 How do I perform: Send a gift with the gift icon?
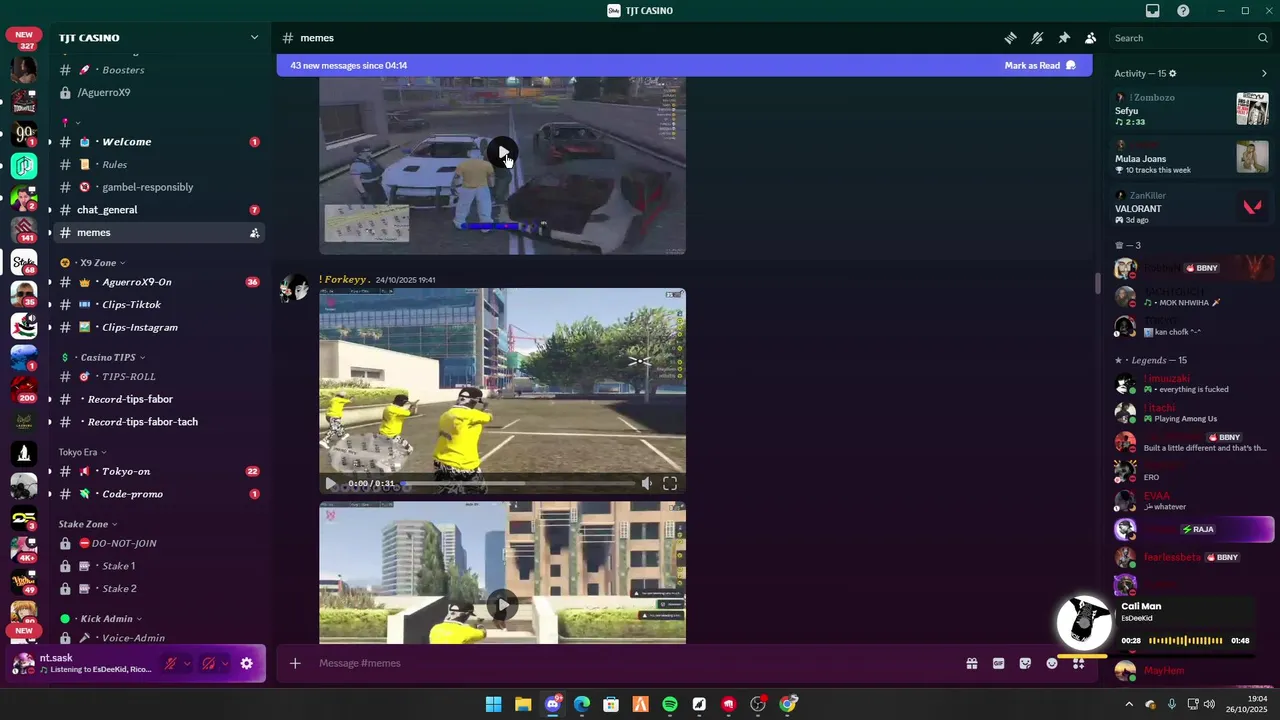click(971, 663)
